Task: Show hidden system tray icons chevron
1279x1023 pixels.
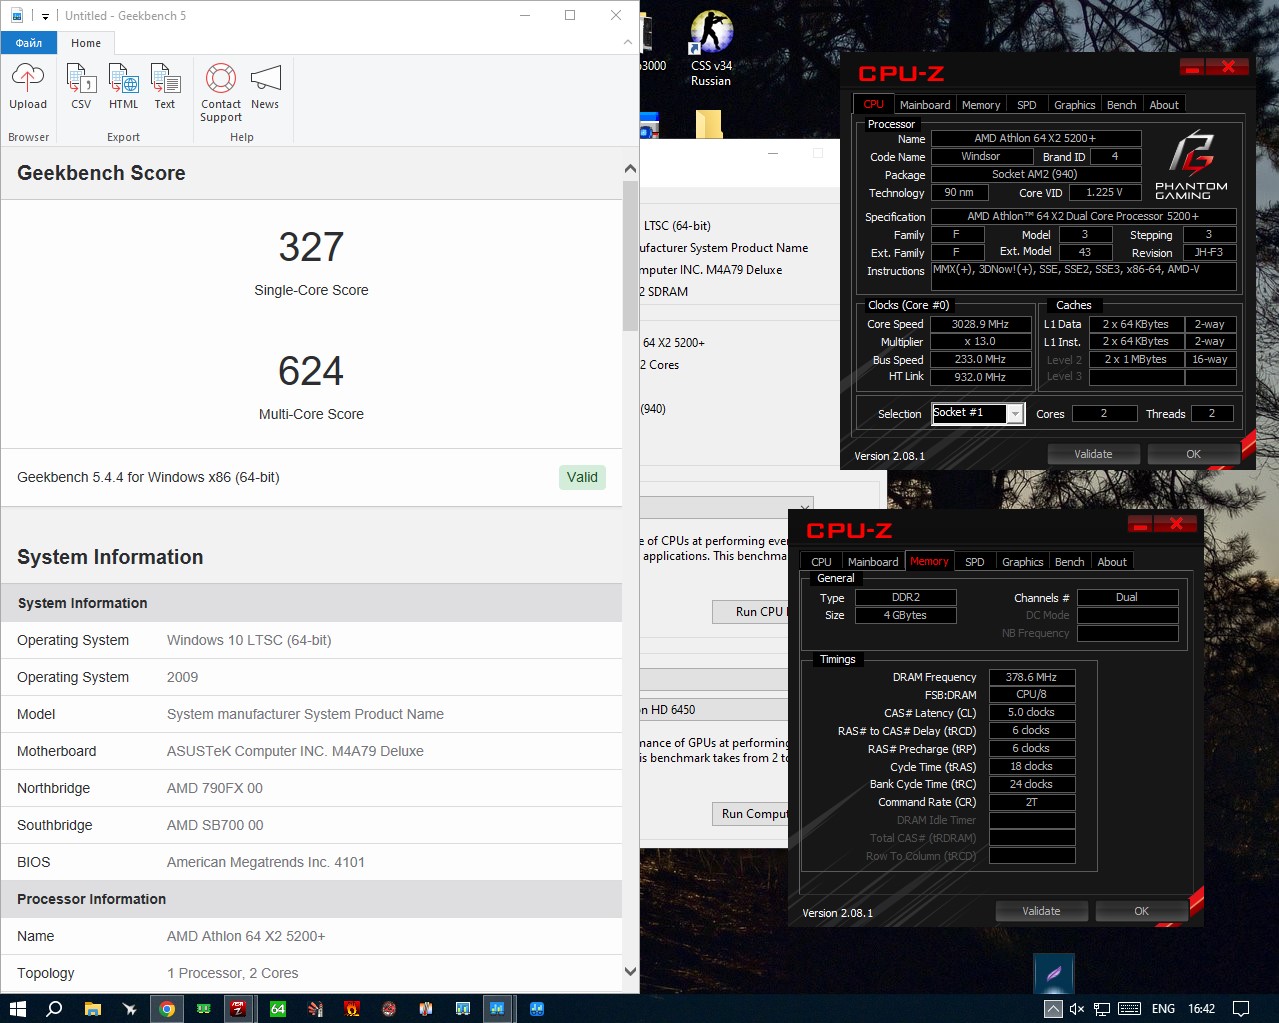Action: (1053, 1009)
